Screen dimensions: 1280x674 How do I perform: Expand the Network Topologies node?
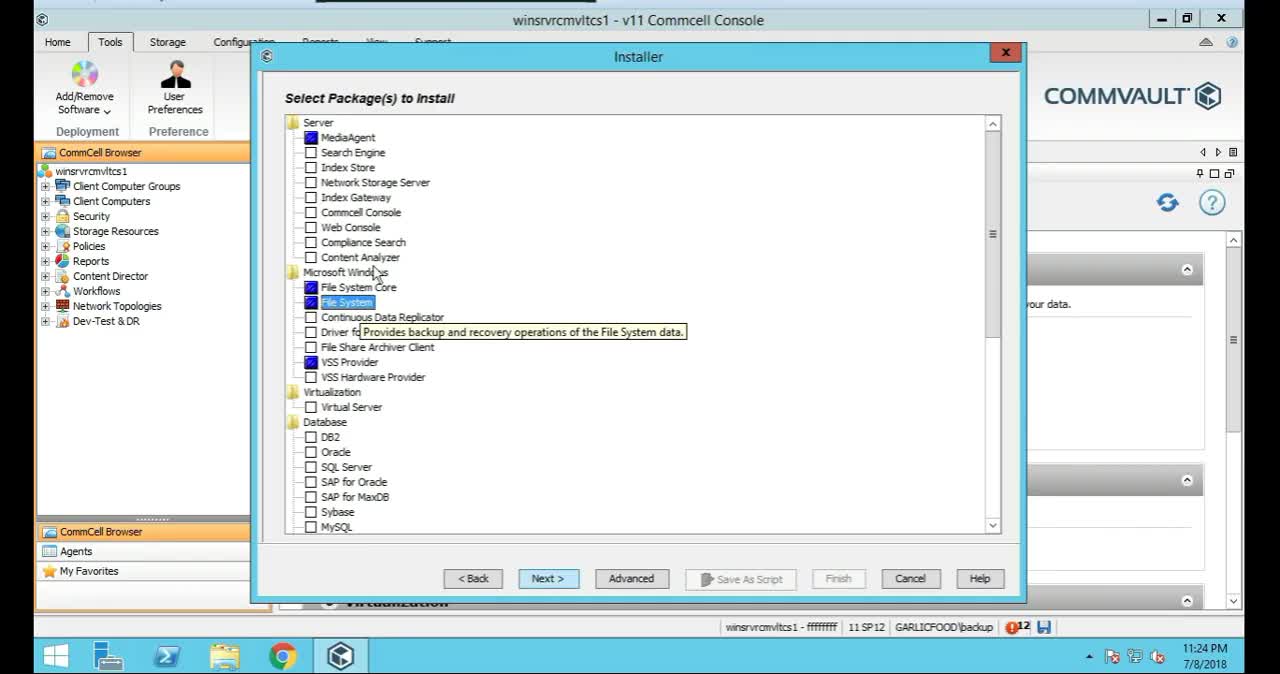click(x=45, y=306)
